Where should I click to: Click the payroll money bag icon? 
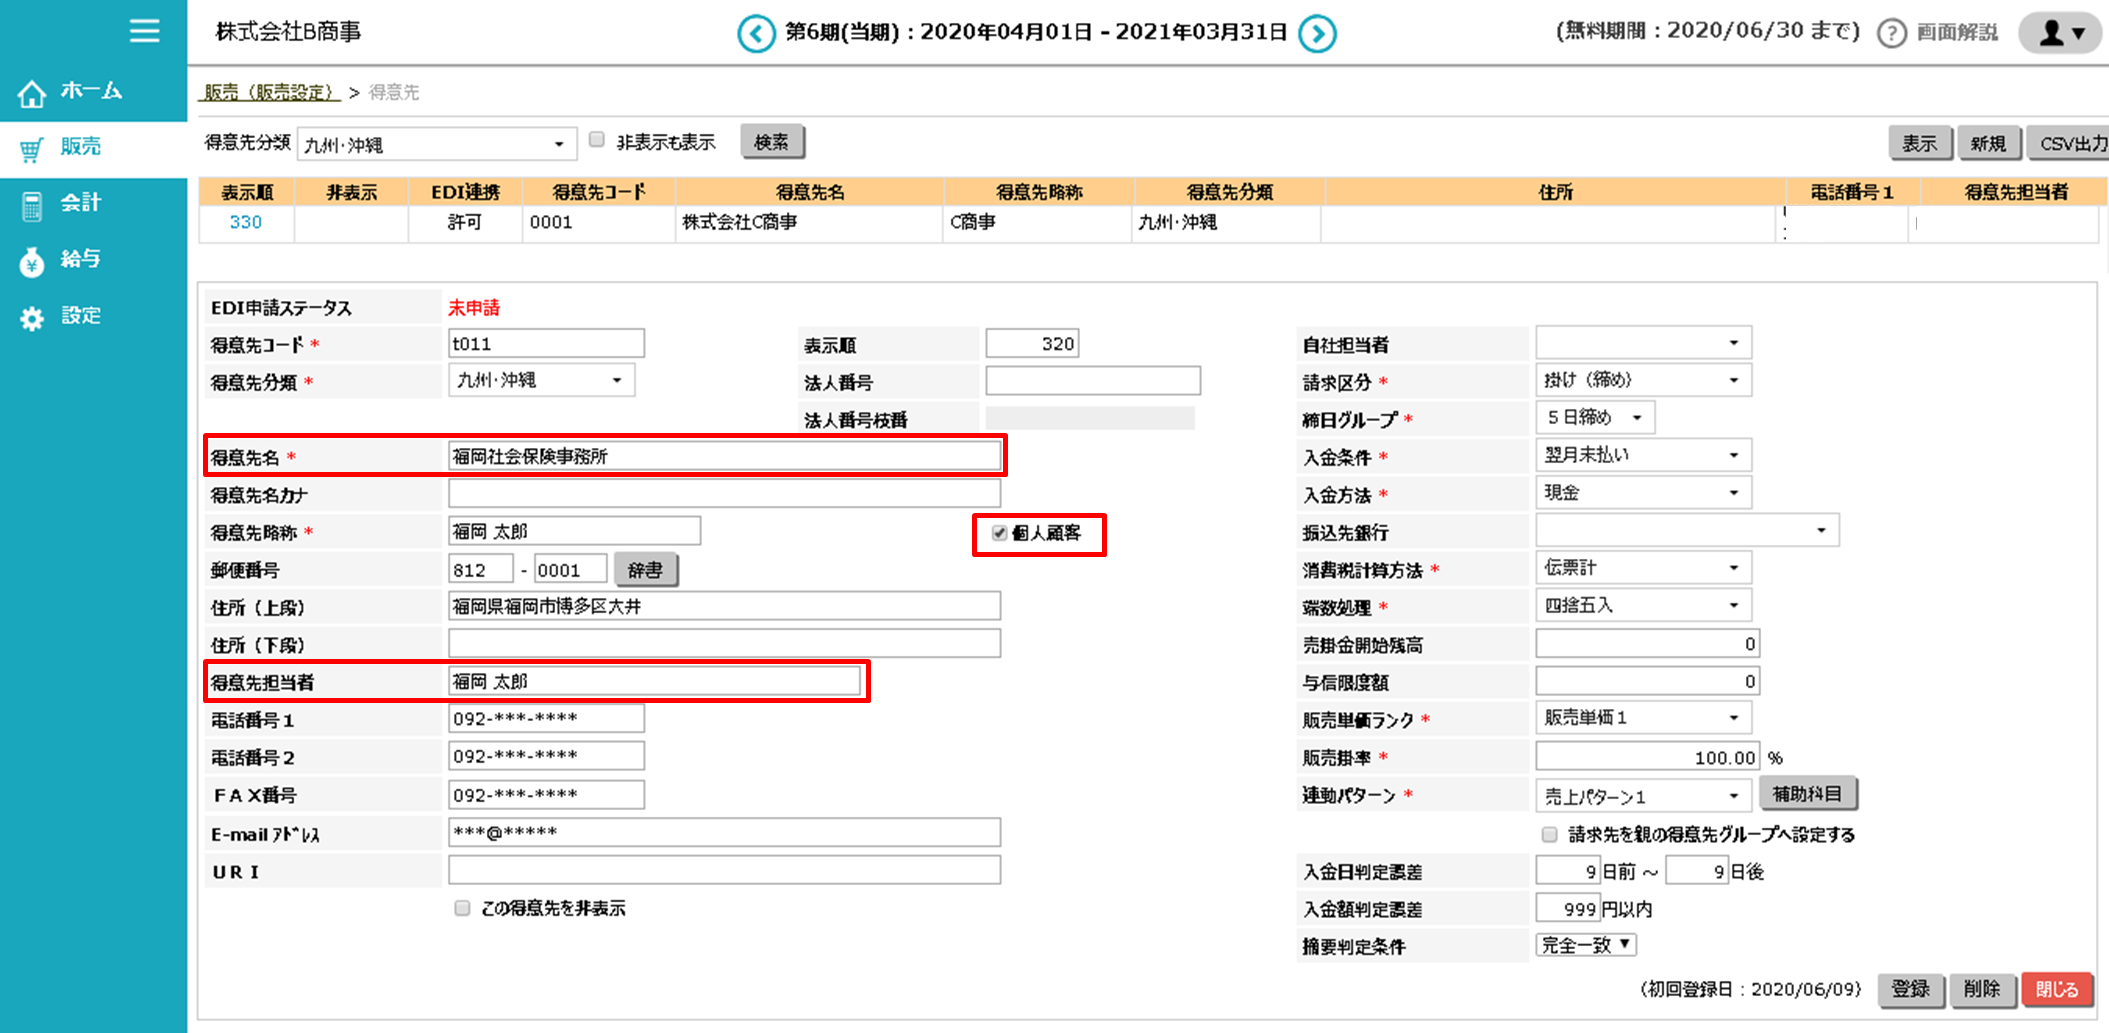(x=32, y=261)
